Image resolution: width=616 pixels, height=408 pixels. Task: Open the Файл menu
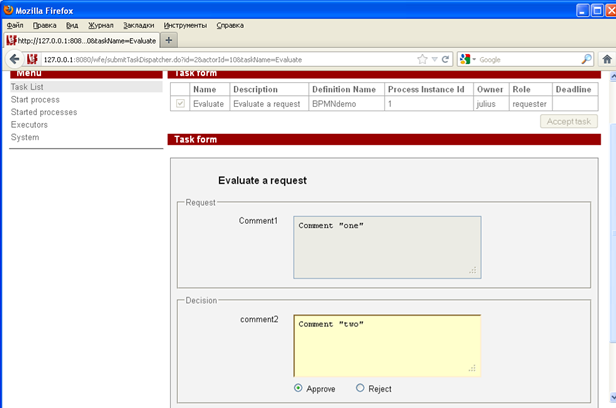tap(15, 26)
